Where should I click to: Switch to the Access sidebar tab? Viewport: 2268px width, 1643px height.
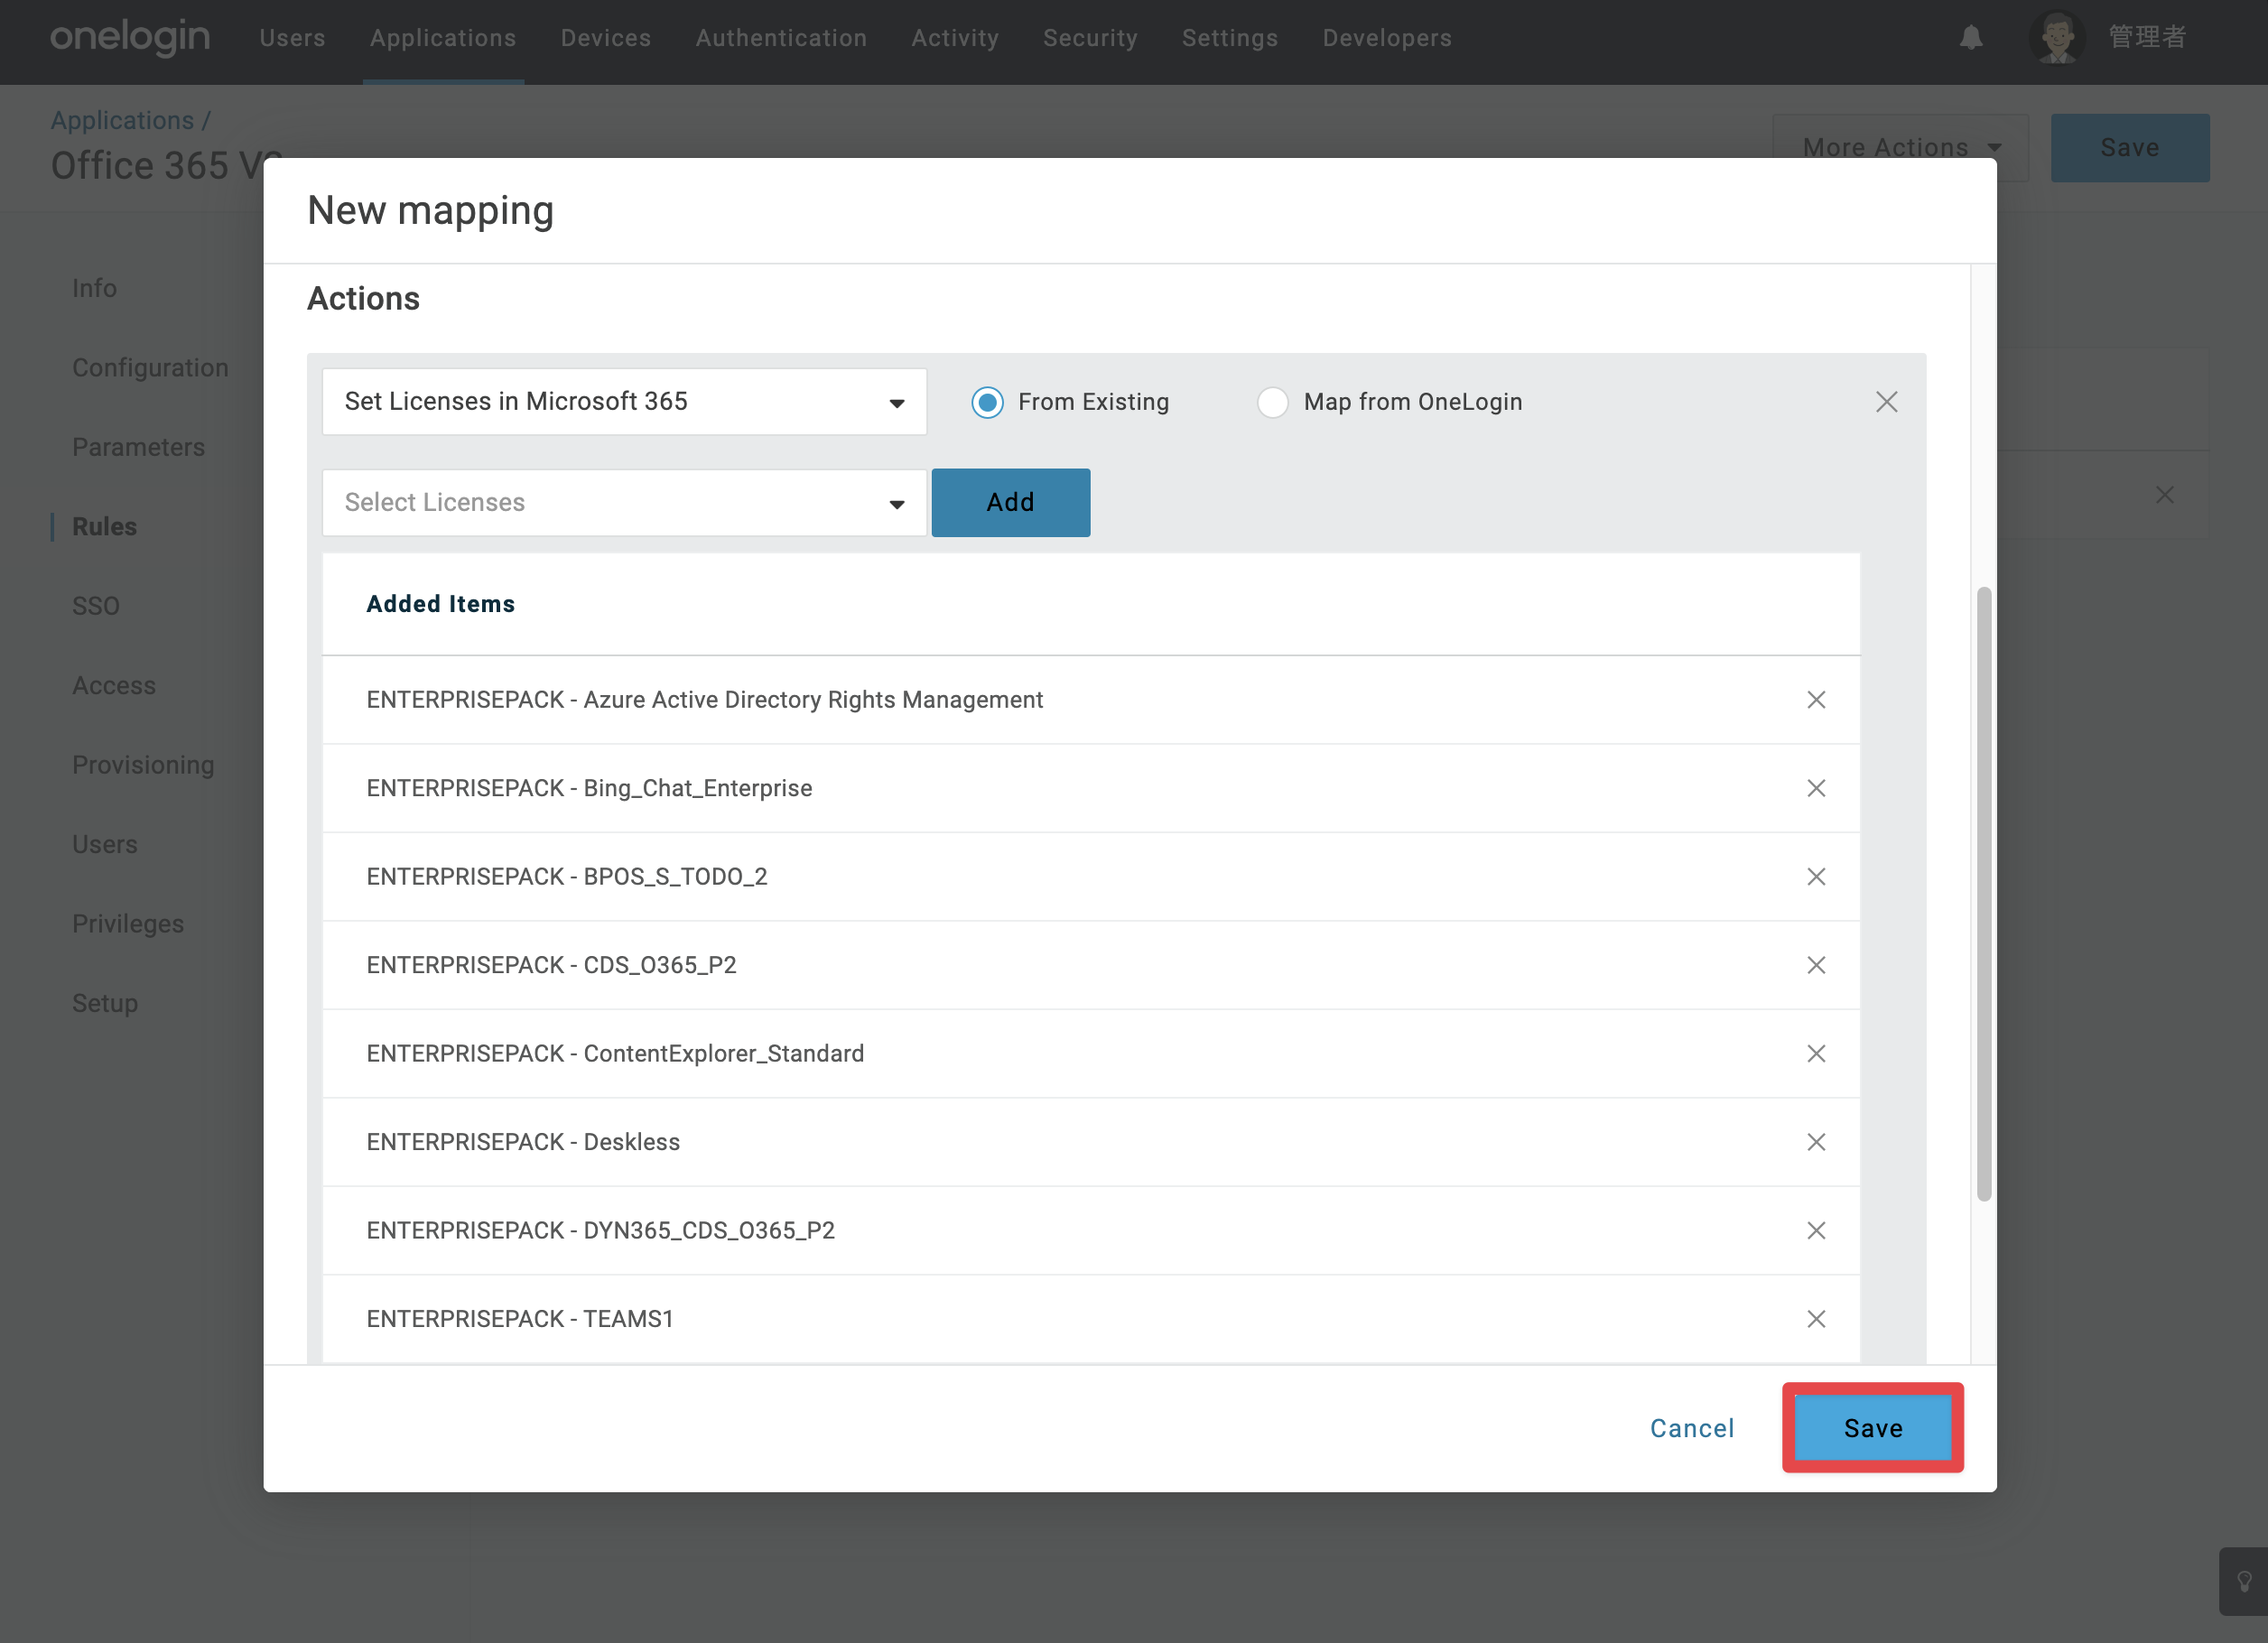coord(114,686)
